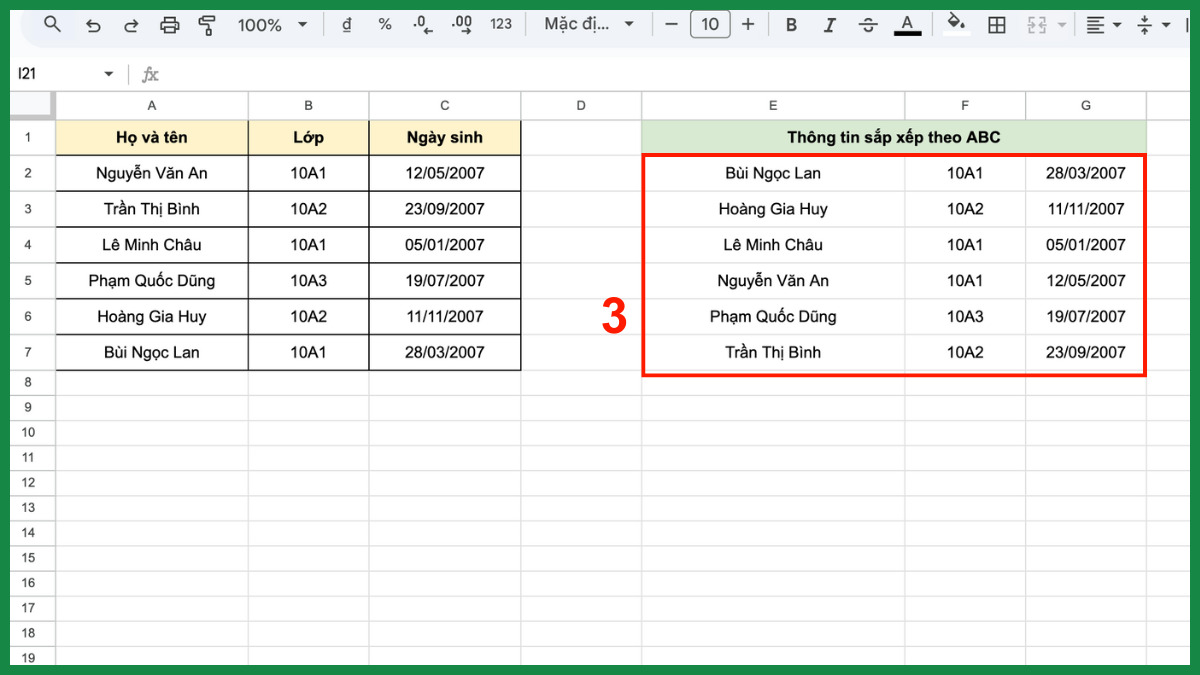Open the 123 number formats menu
Screen dimensions: 1200x675
point(501,25)
